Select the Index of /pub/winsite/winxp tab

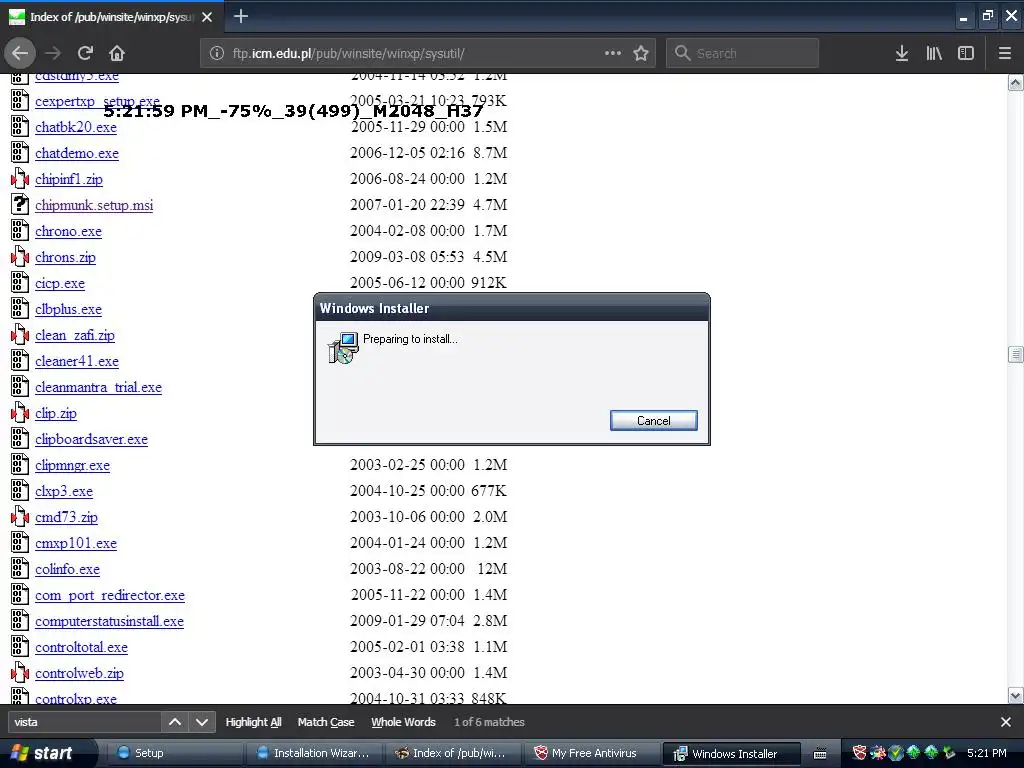pos(111,17)
